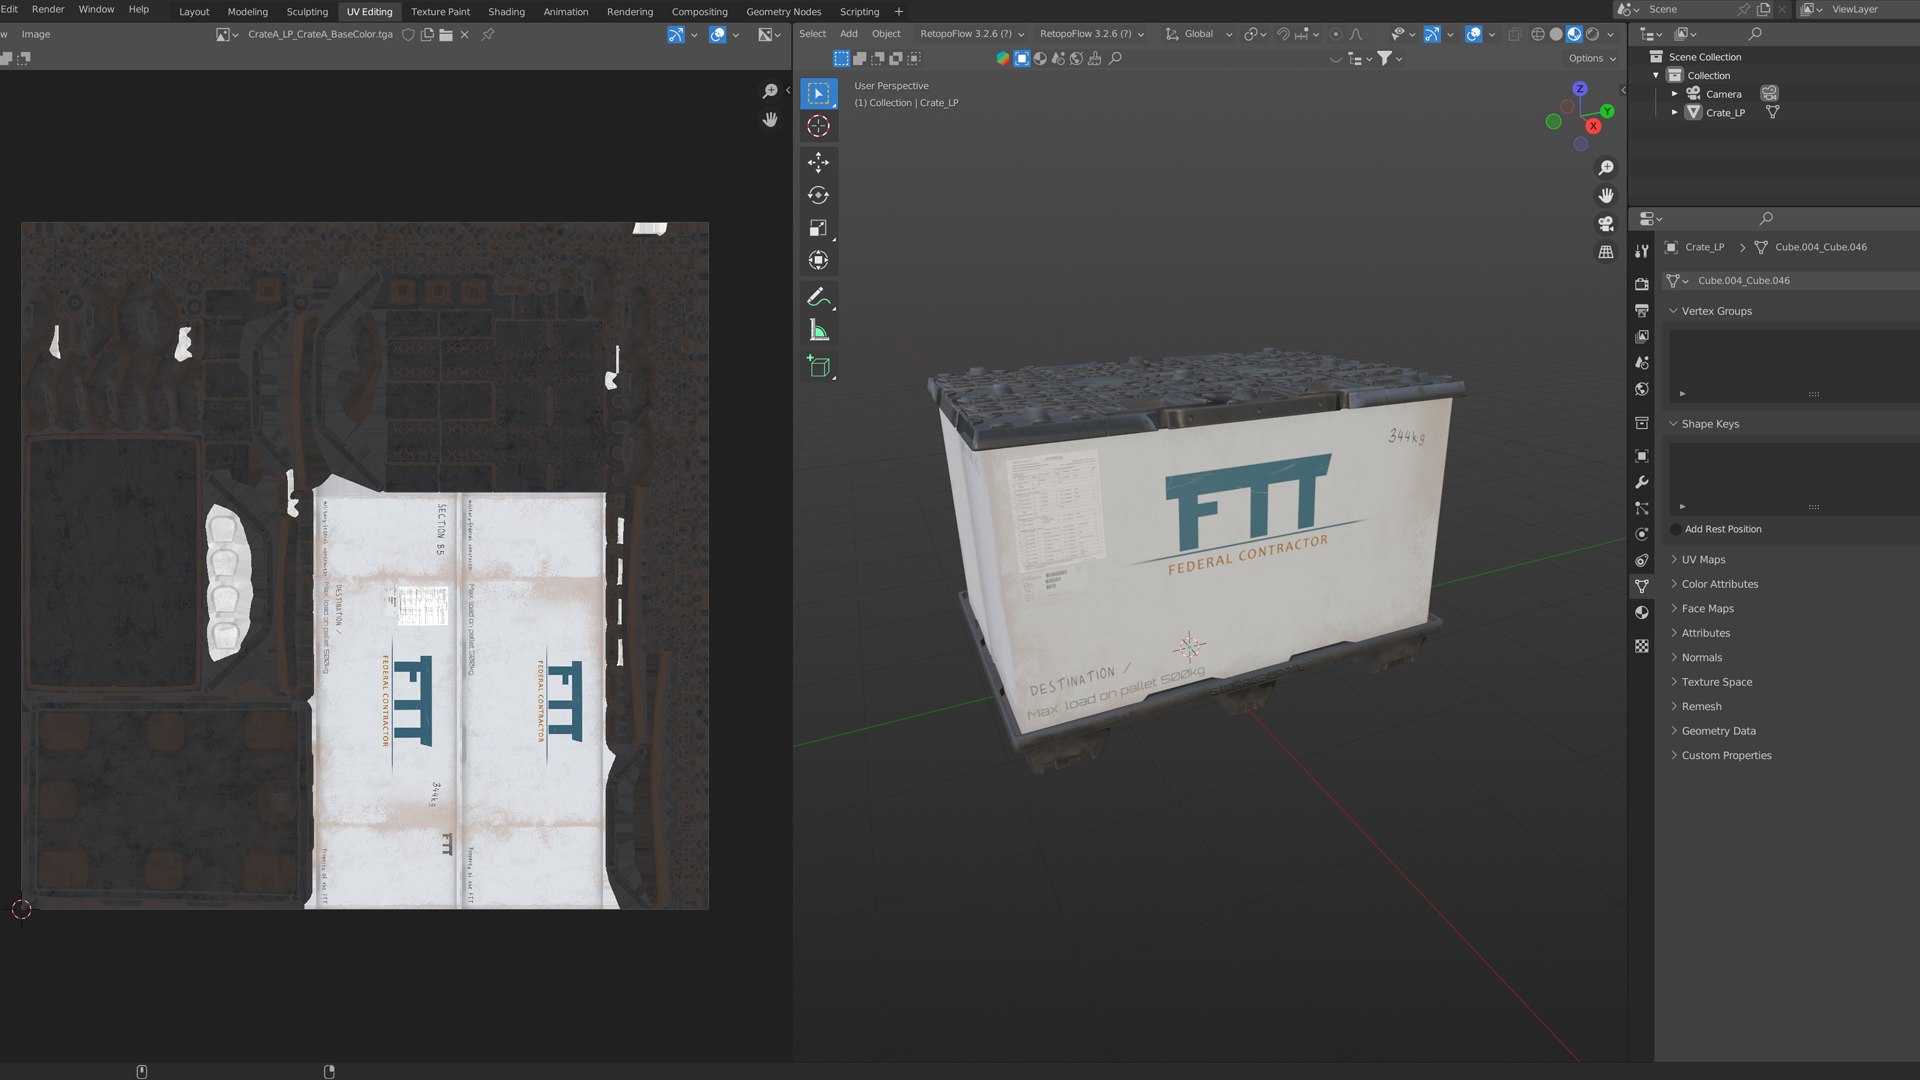This screenshot has width=1920, height=1080.
Task: Select the Scale tool
Action: (x=818, y=228)
